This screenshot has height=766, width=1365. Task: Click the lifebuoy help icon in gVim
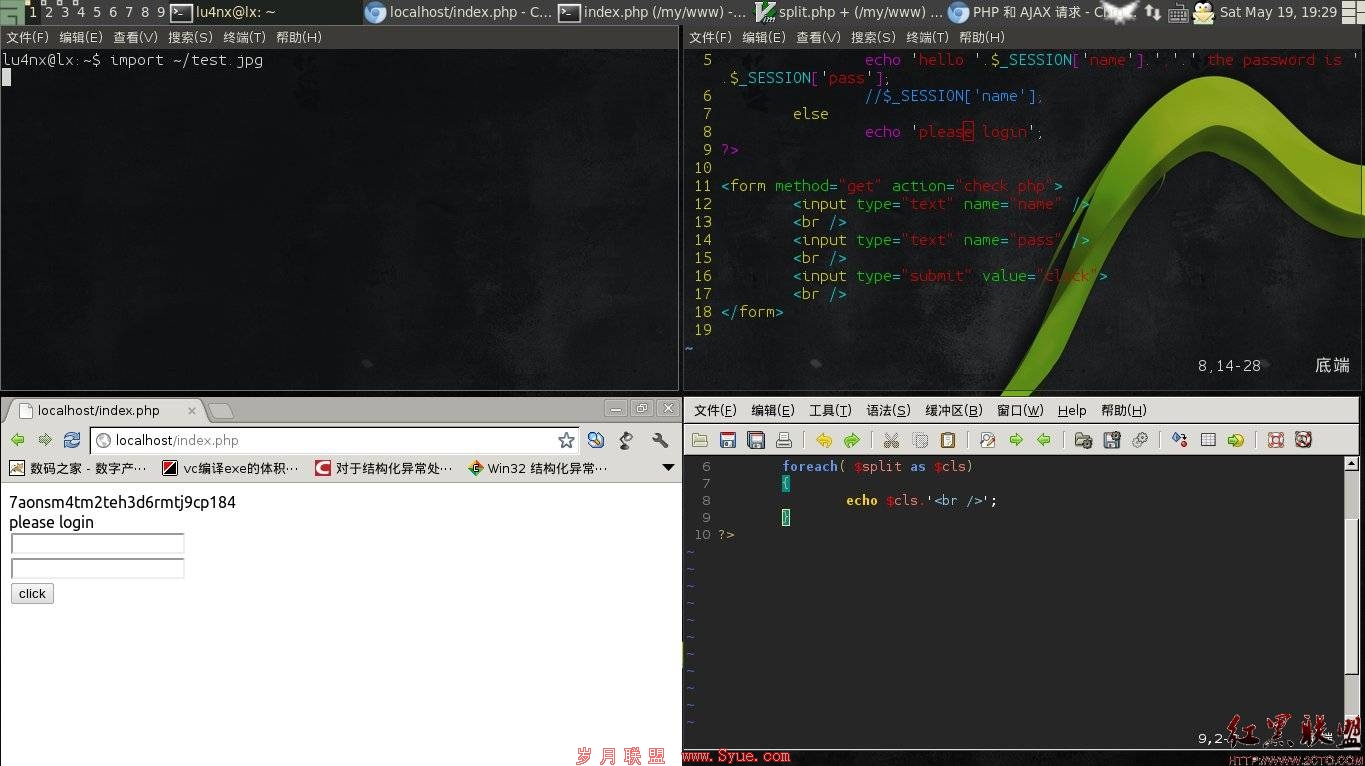pos(1275,440)
